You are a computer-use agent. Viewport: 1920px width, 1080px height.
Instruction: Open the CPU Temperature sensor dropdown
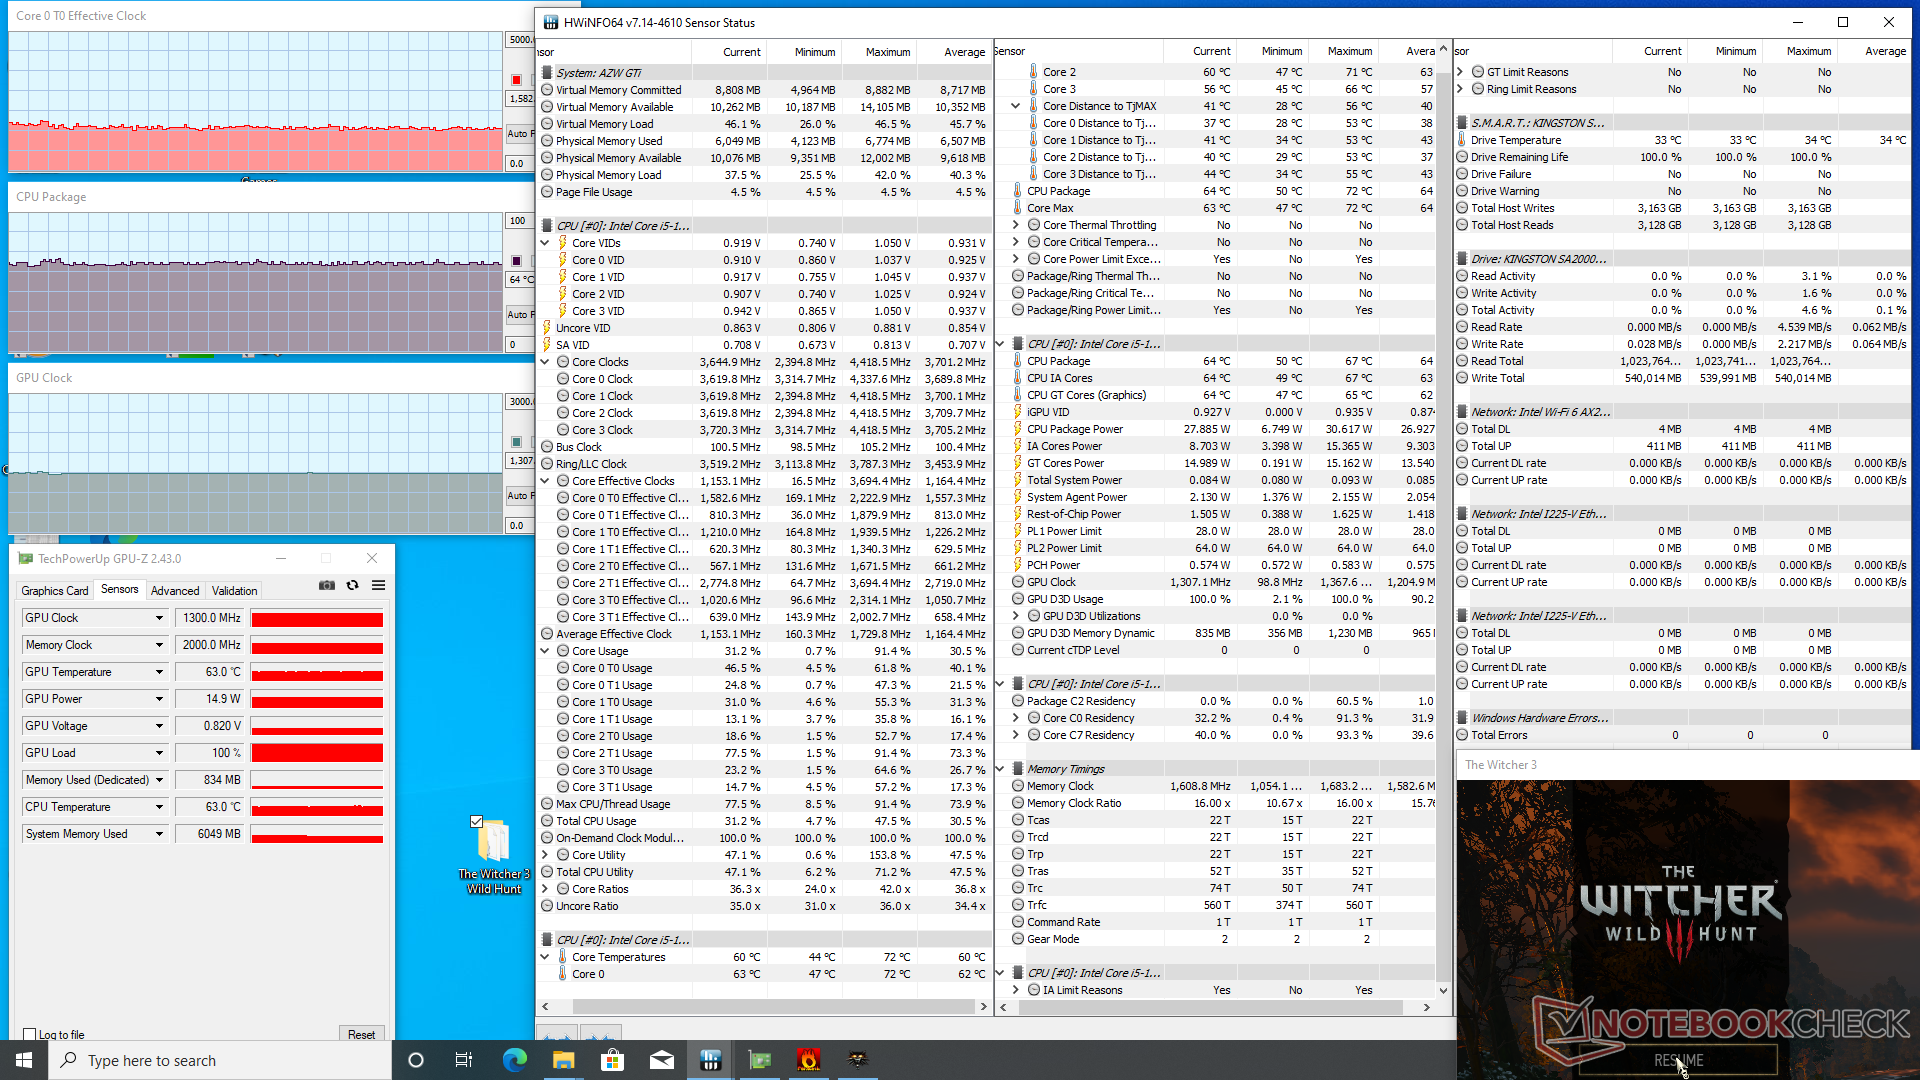click(159, 807)
